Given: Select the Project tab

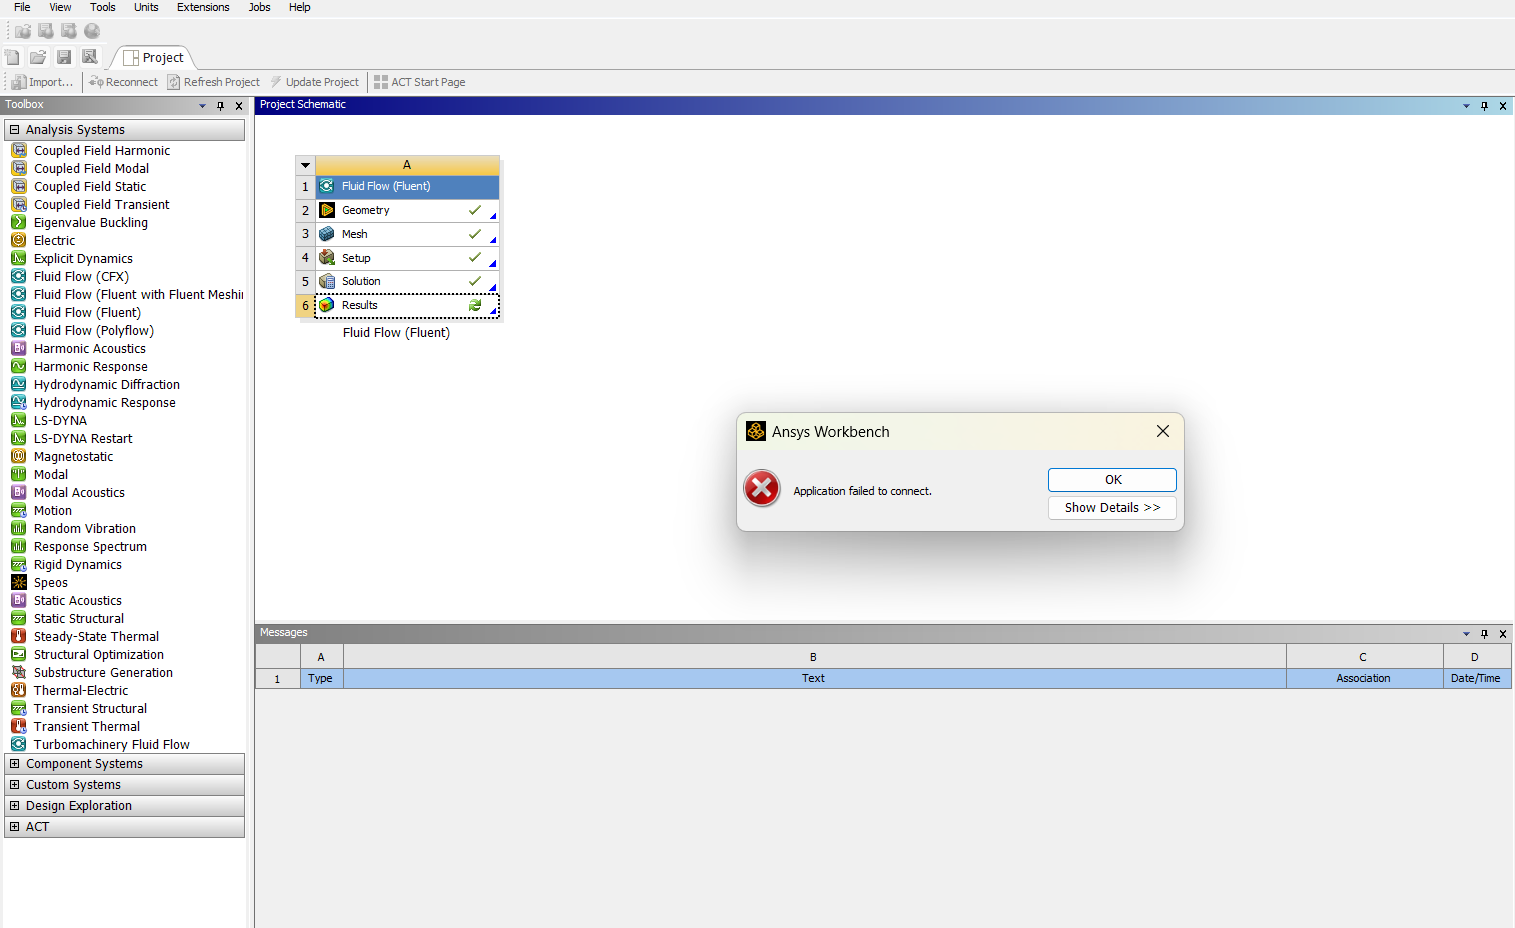Looking at the screenshot, I should (x=154, y=58).
